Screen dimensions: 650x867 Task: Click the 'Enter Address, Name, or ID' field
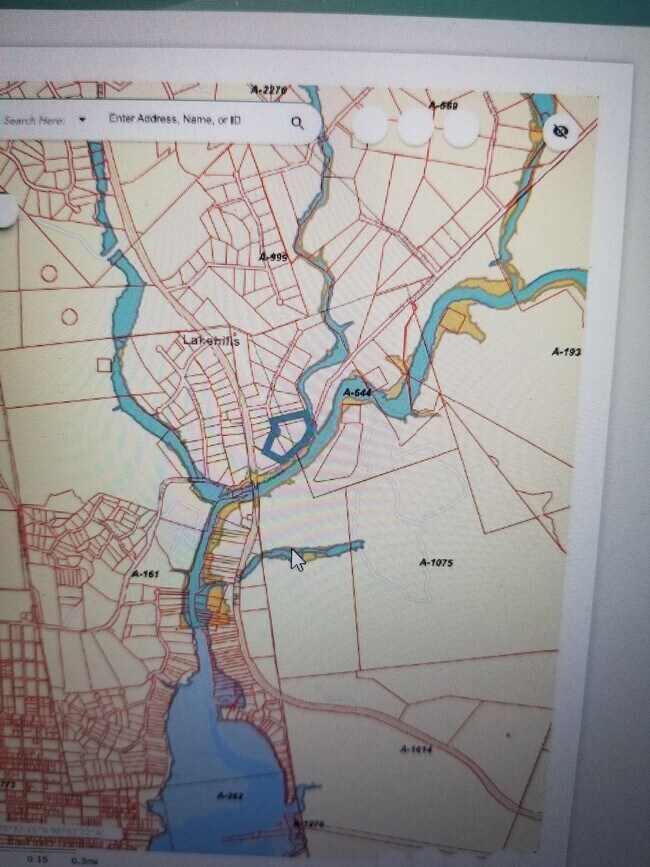tap(175, 119)
